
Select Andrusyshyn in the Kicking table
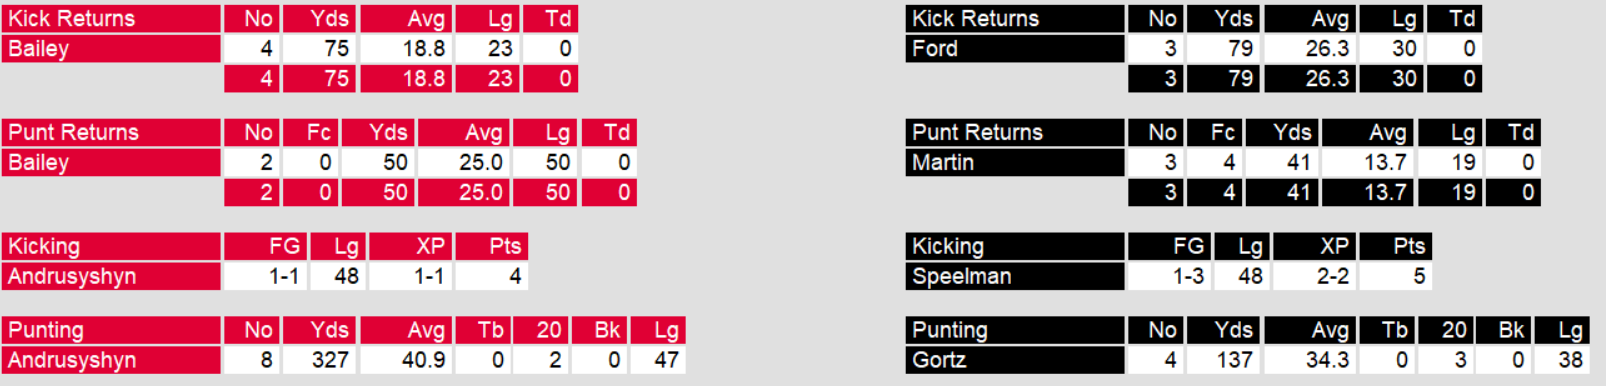pyautogui.click(x=111, y=277)
